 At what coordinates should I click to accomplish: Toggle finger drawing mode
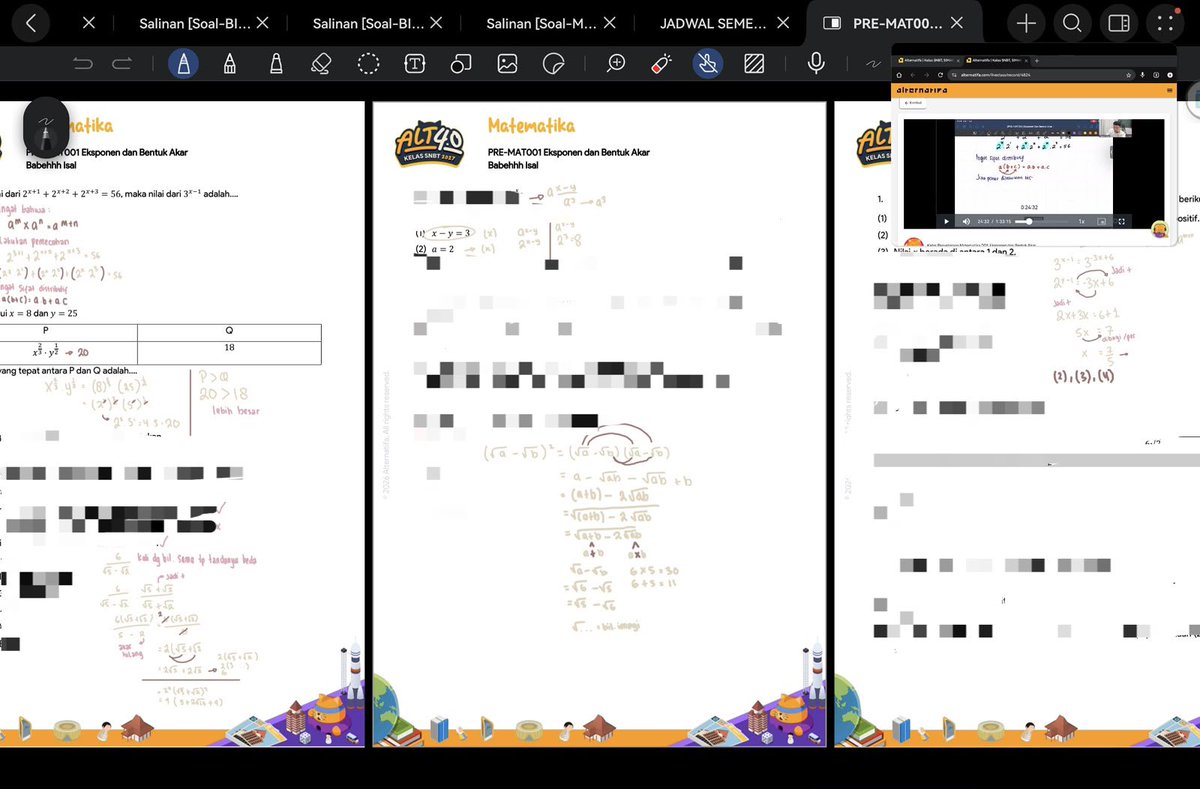(x=707, y=64)
